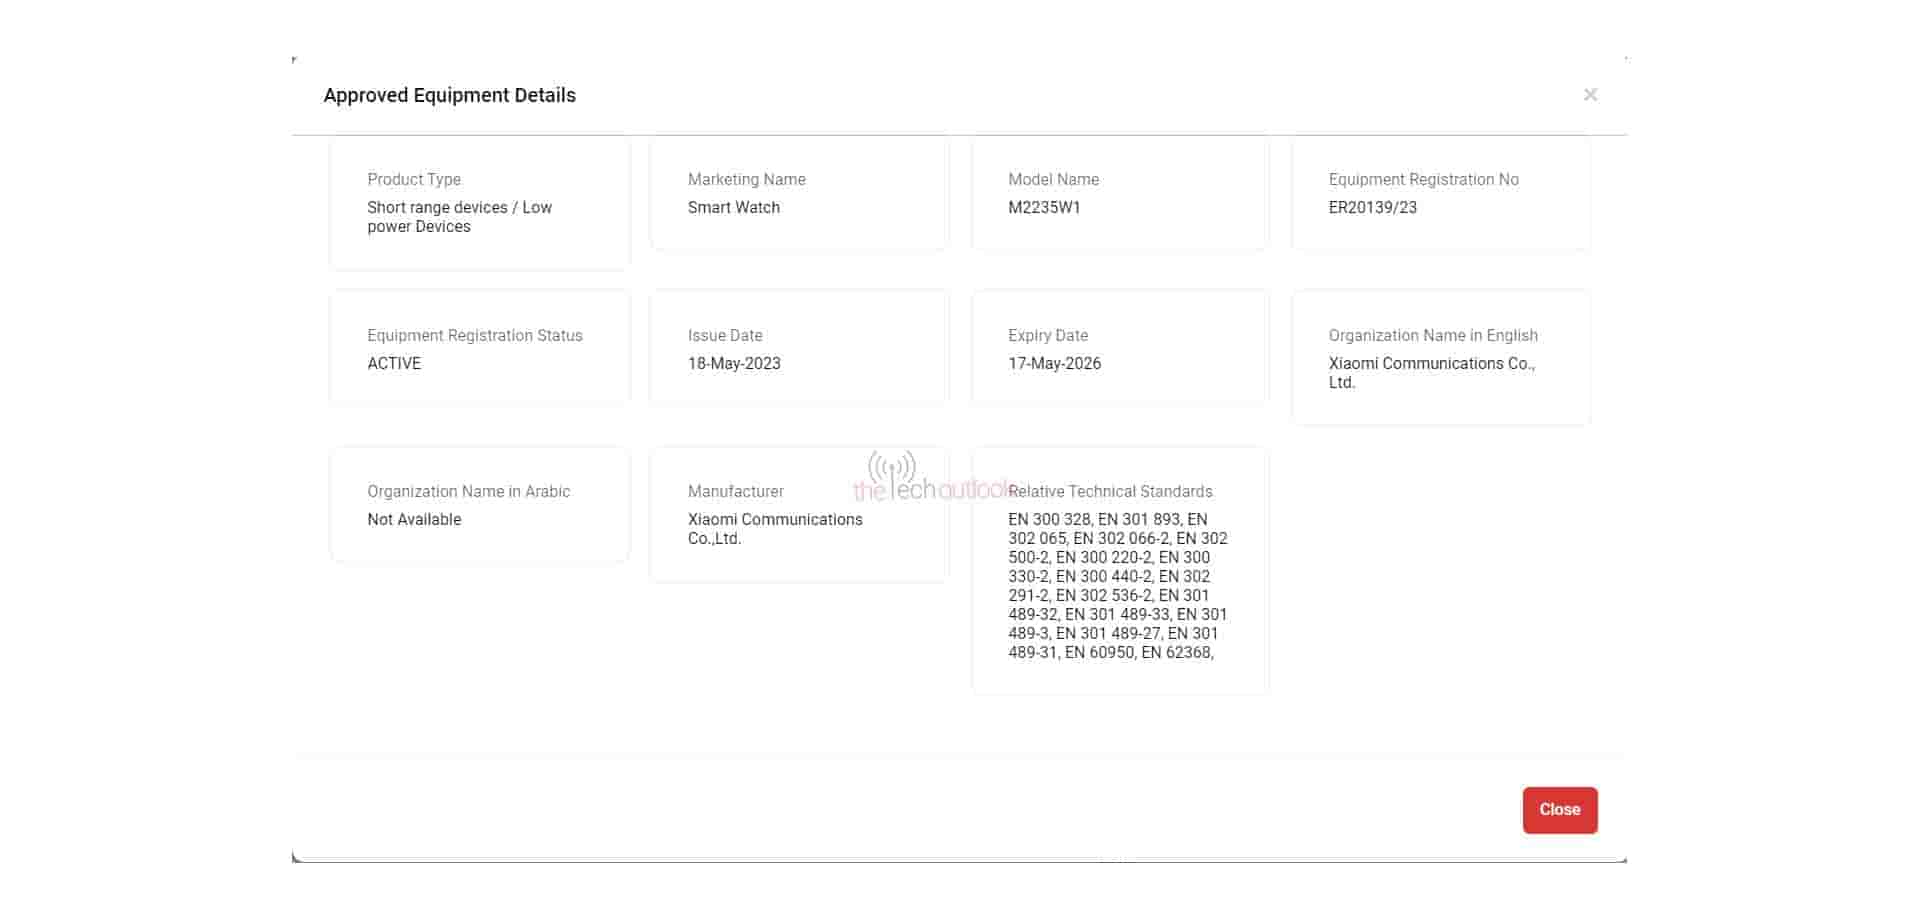Dismiss the dialog with the X icon
Viewport: 1920px width, 920px height.
tap(1590, 95)
